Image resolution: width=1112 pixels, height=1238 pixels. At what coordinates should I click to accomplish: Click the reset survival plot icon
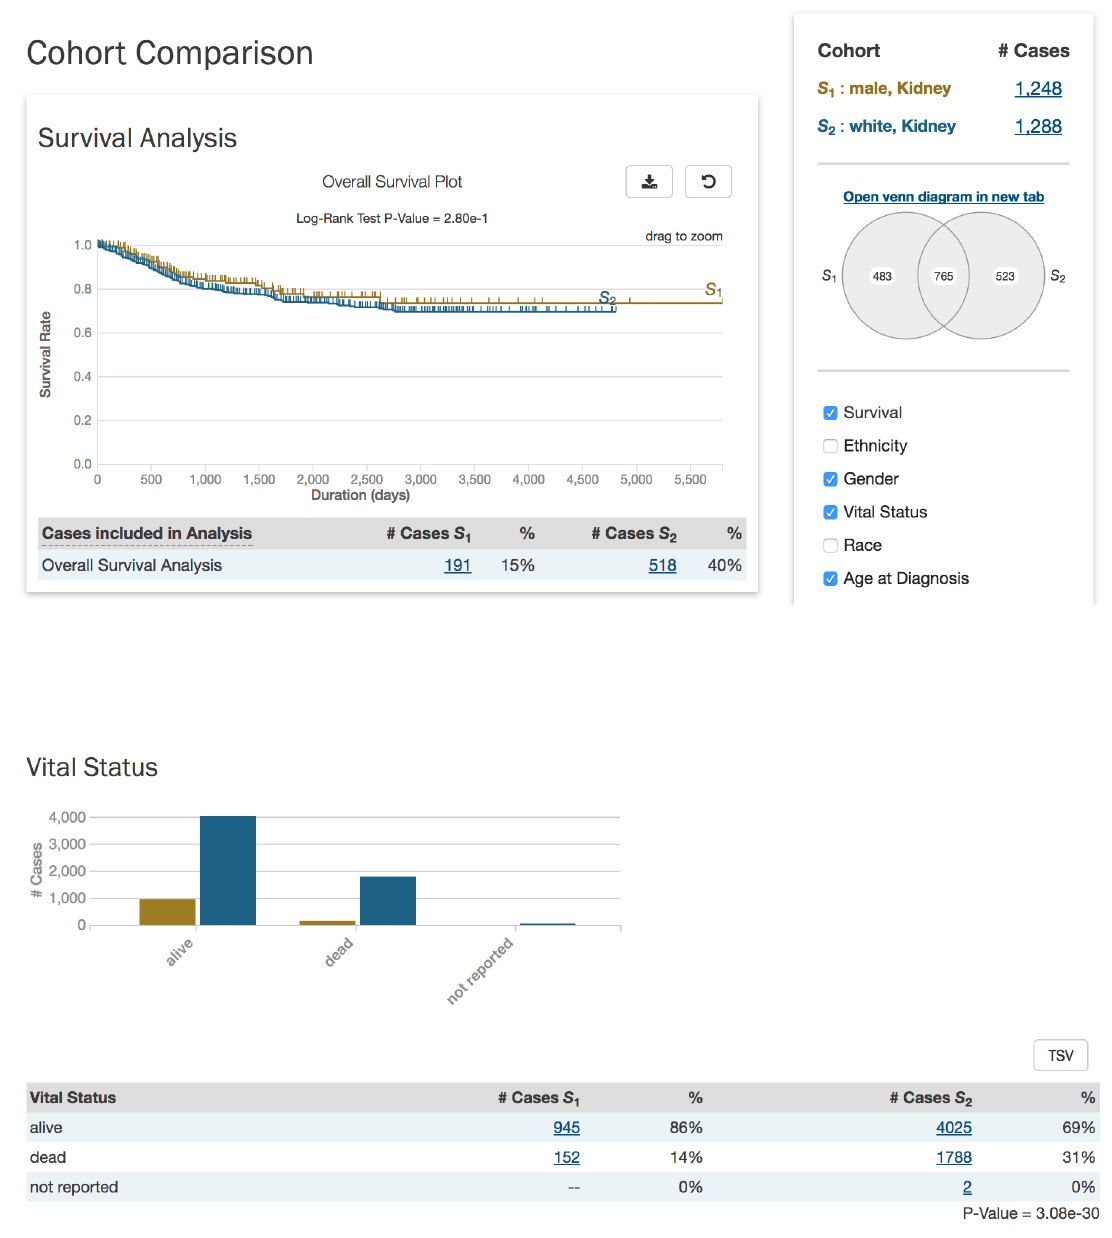[x=708, y=182]
